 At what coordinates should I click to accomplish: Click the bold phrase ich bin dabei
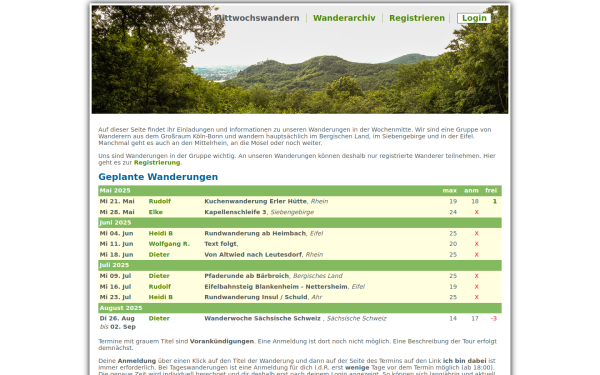point(465,361)
